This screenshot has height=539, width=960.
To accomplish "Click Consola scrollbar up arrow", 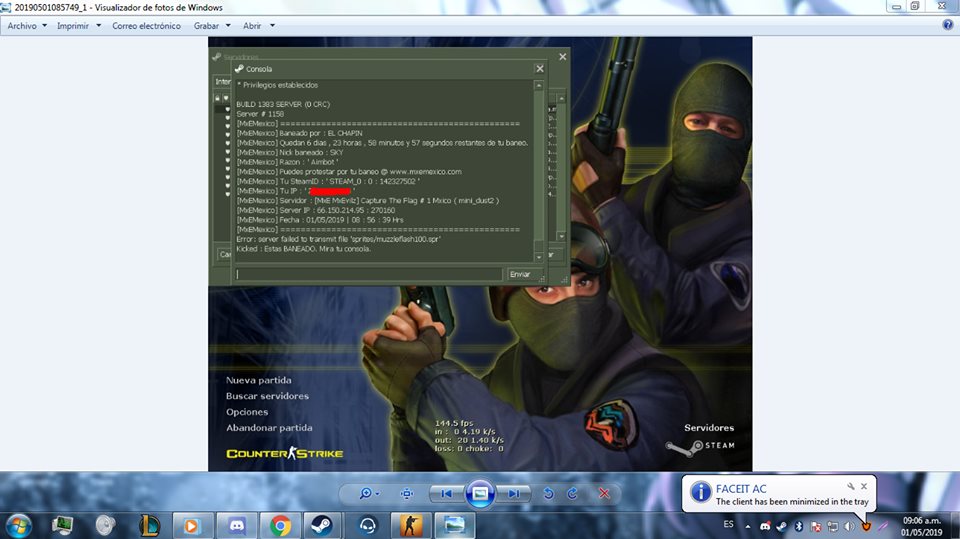I will point(539,86).
